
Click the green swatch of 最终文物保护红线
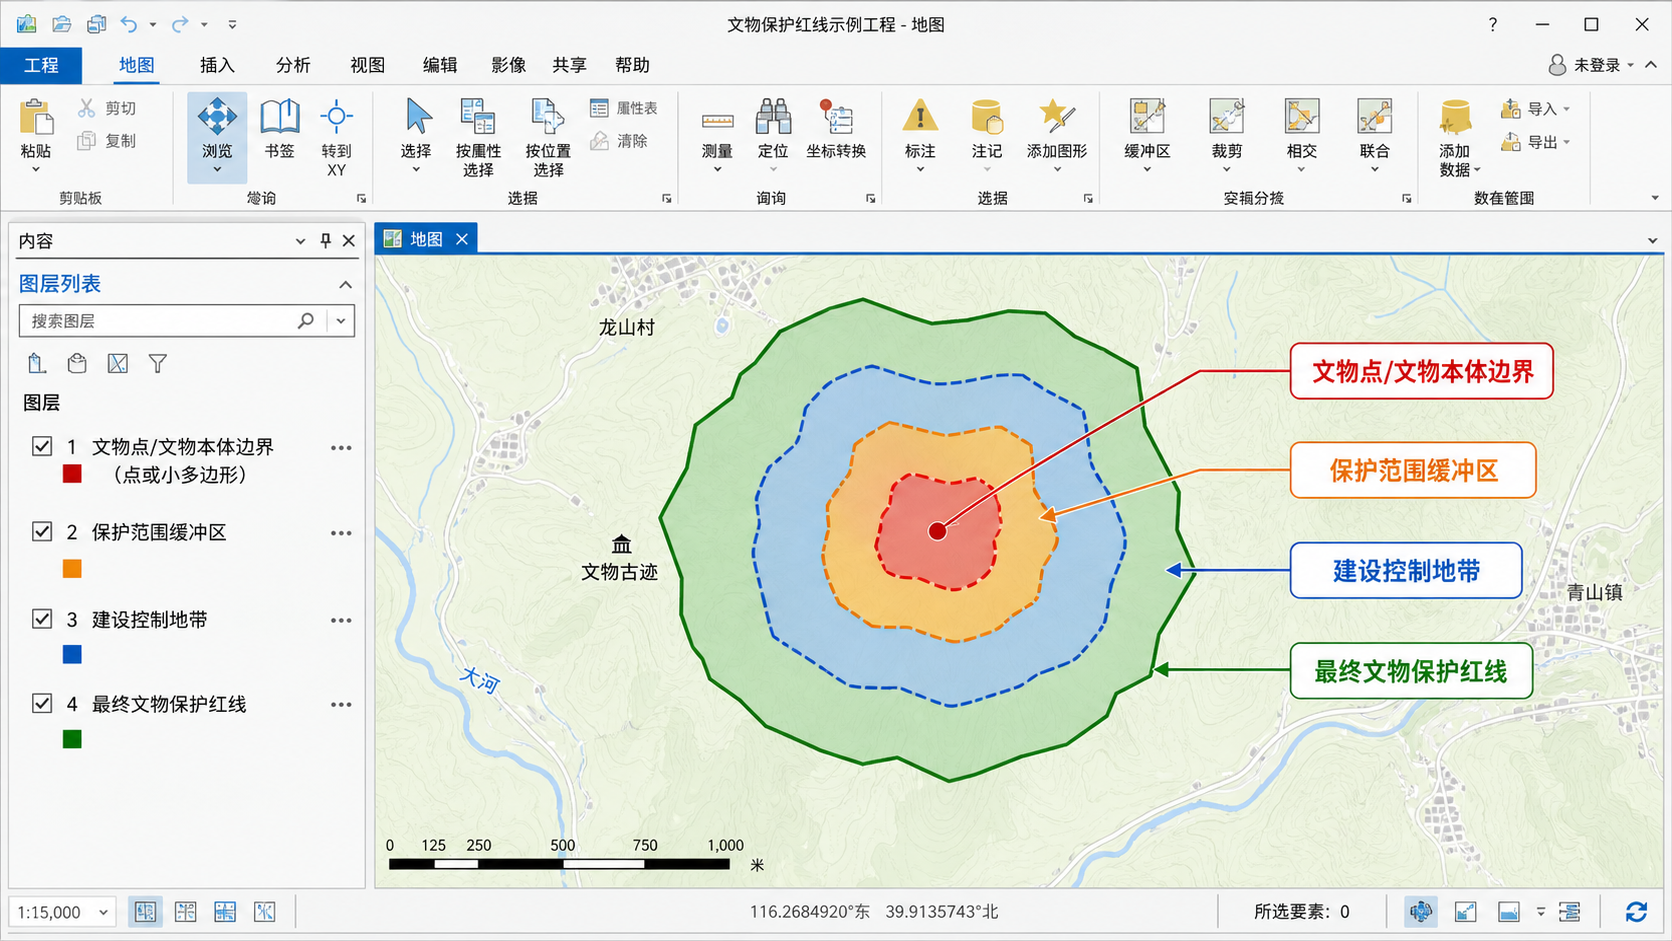[x=72, y=740]
